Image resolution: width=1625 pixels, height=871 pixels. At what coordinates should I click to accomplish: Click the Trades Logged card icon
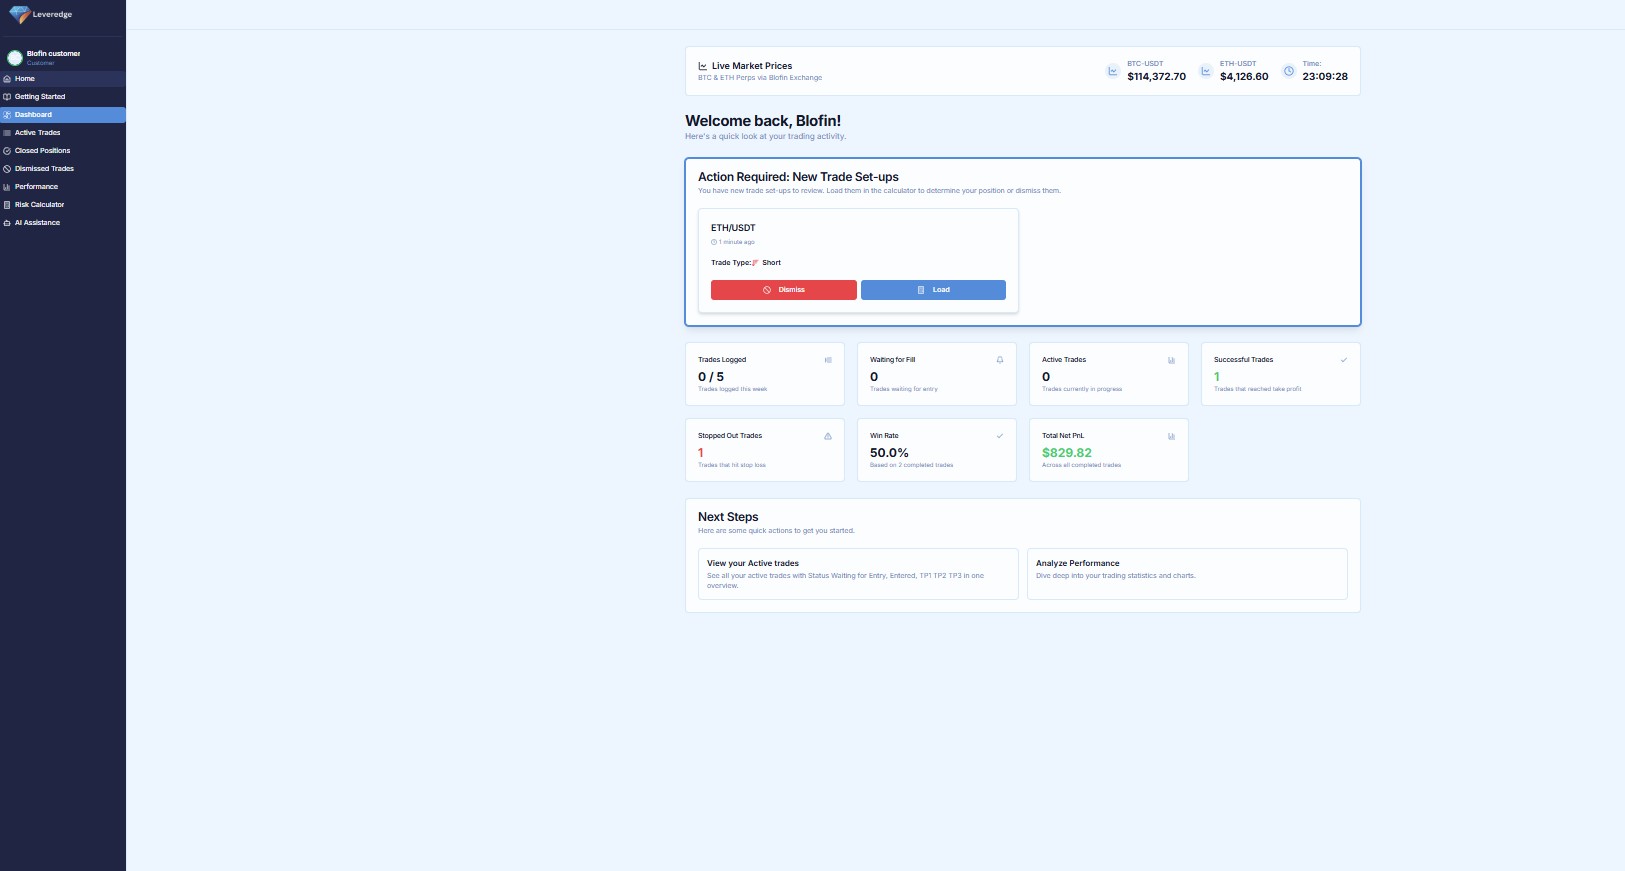click(x=828, y=360)
